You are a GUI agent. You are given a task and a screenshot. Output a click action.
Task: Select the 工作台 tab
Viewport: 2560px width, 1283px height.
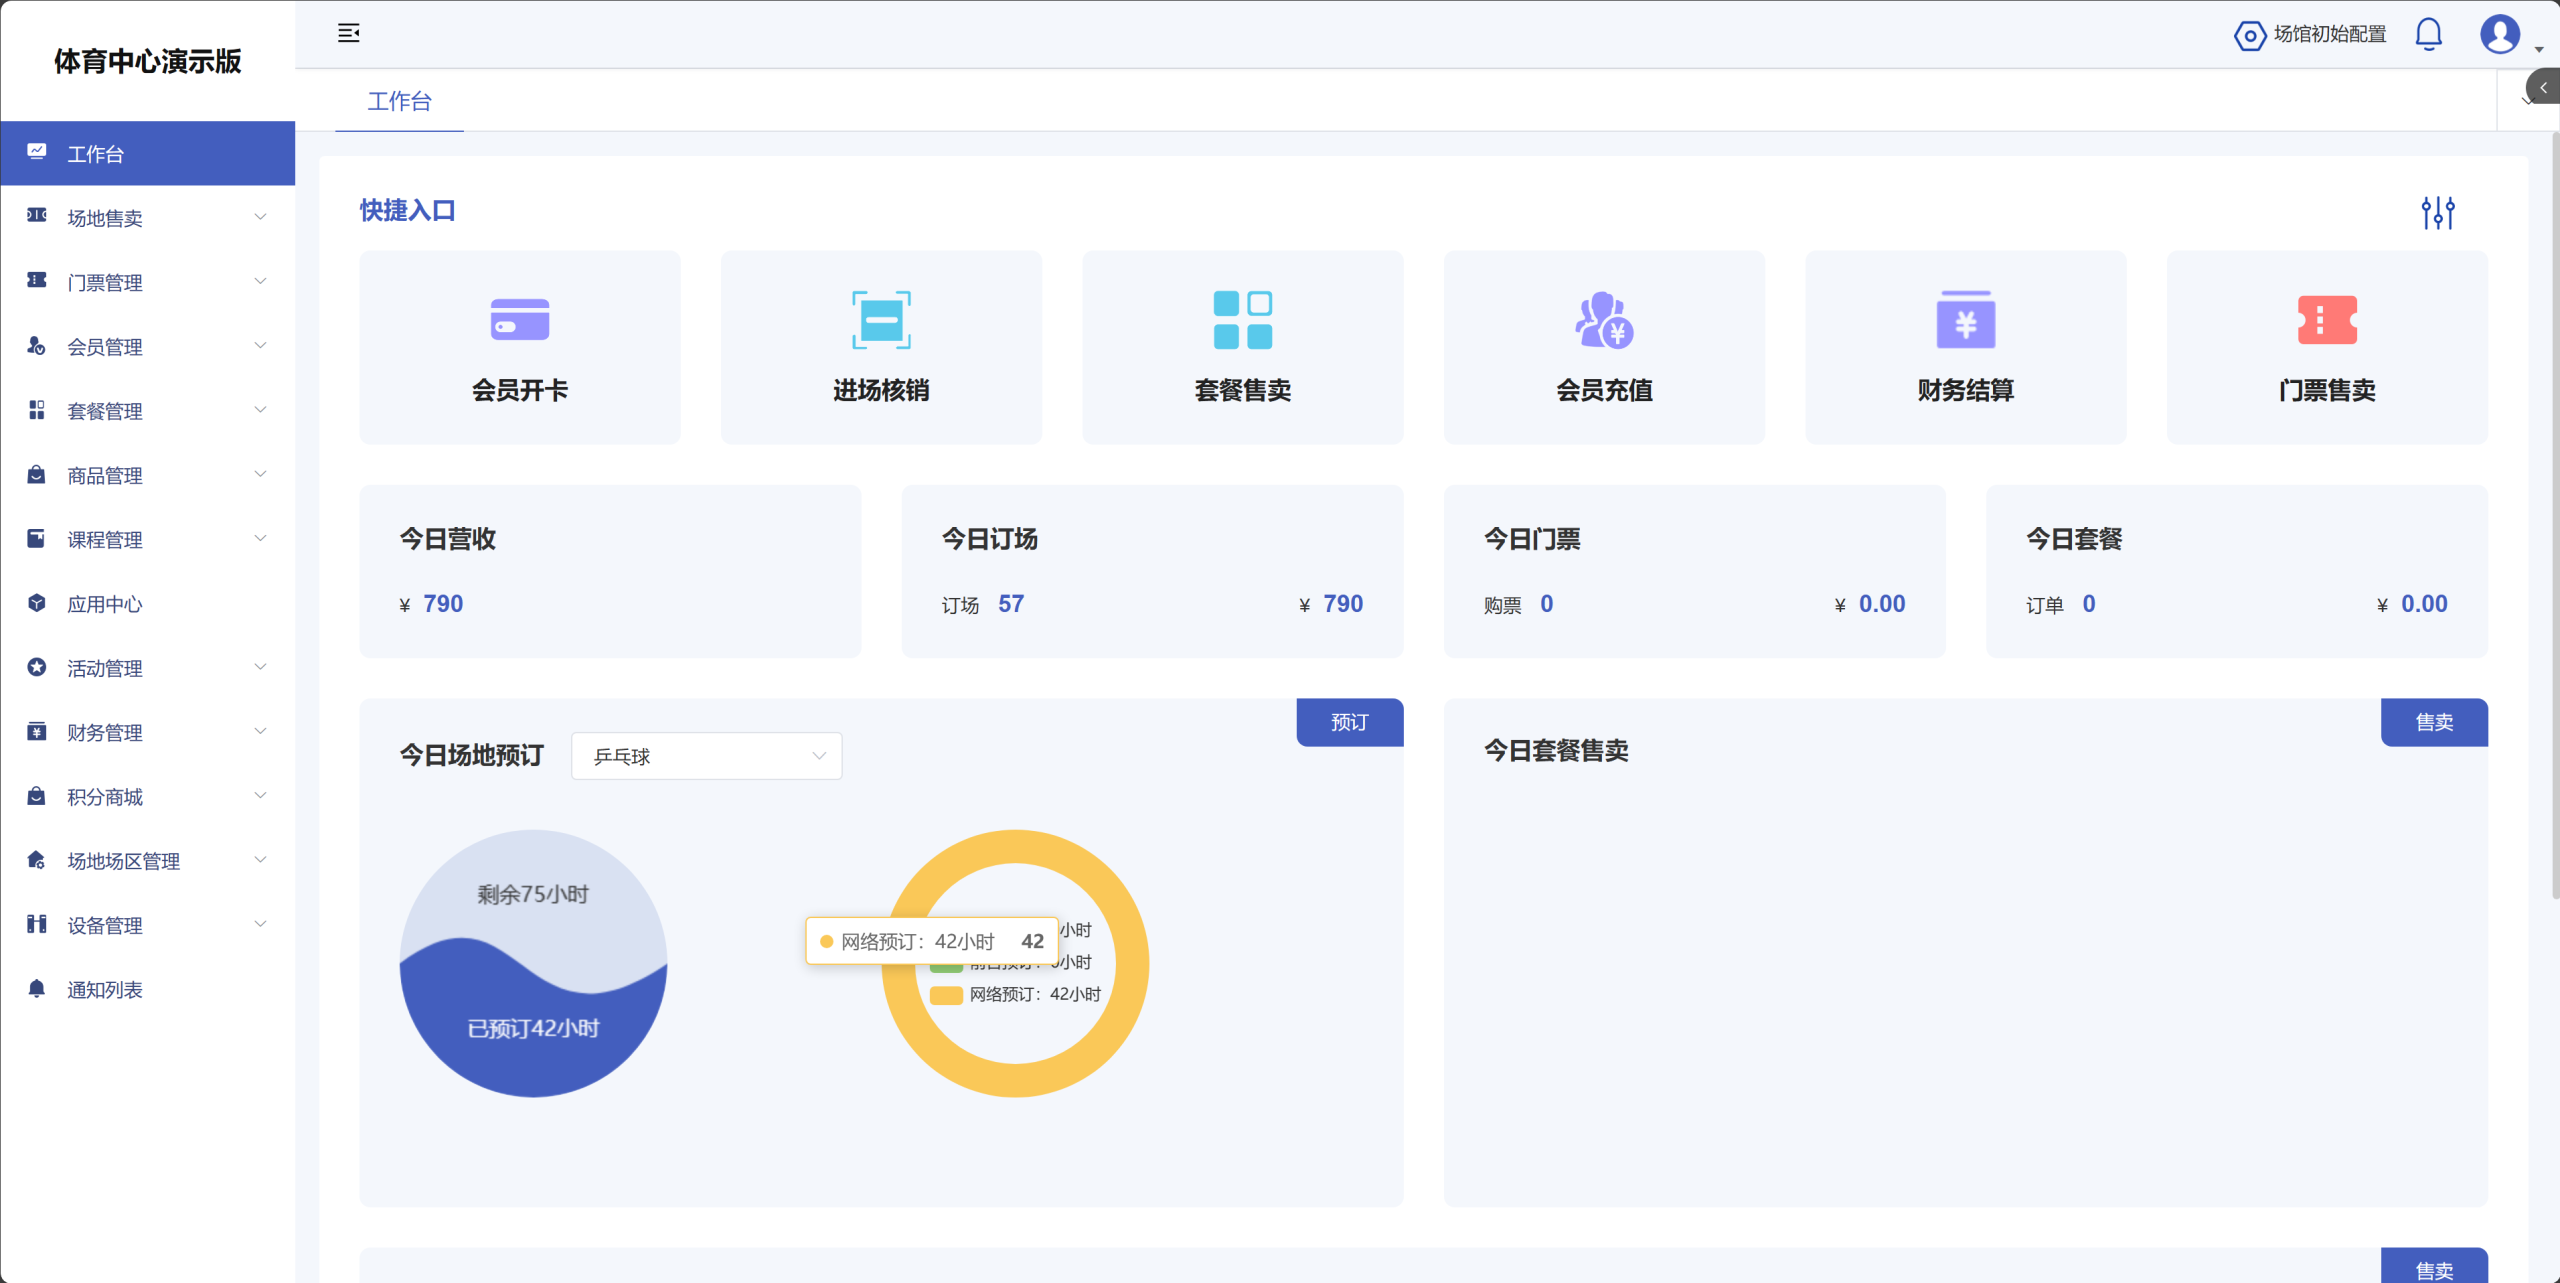pyautogui.click(x=399, y=101)
